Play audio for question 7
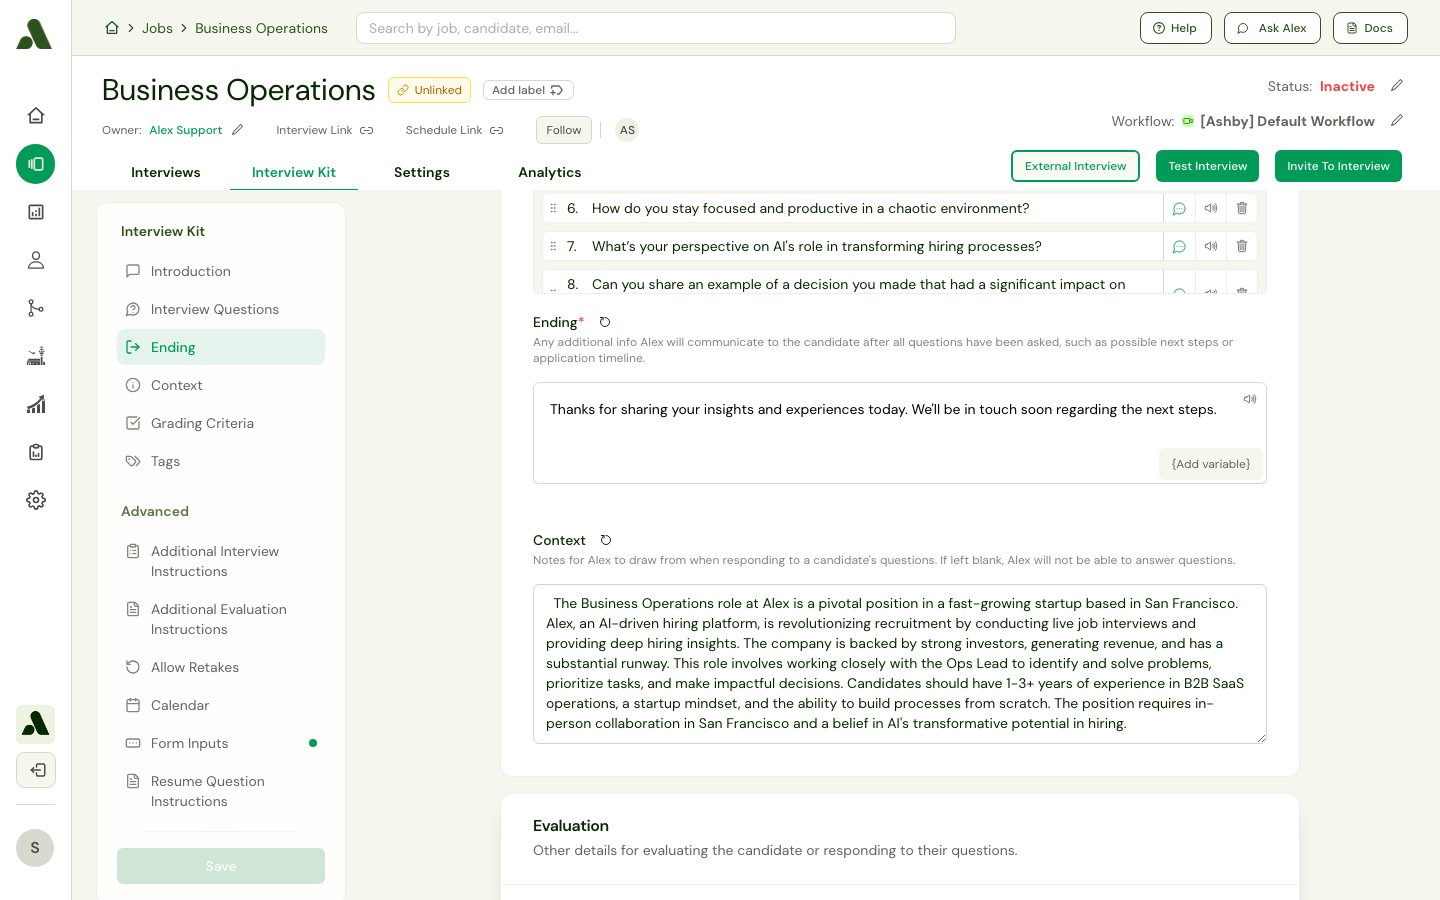 coord(1211,246)
